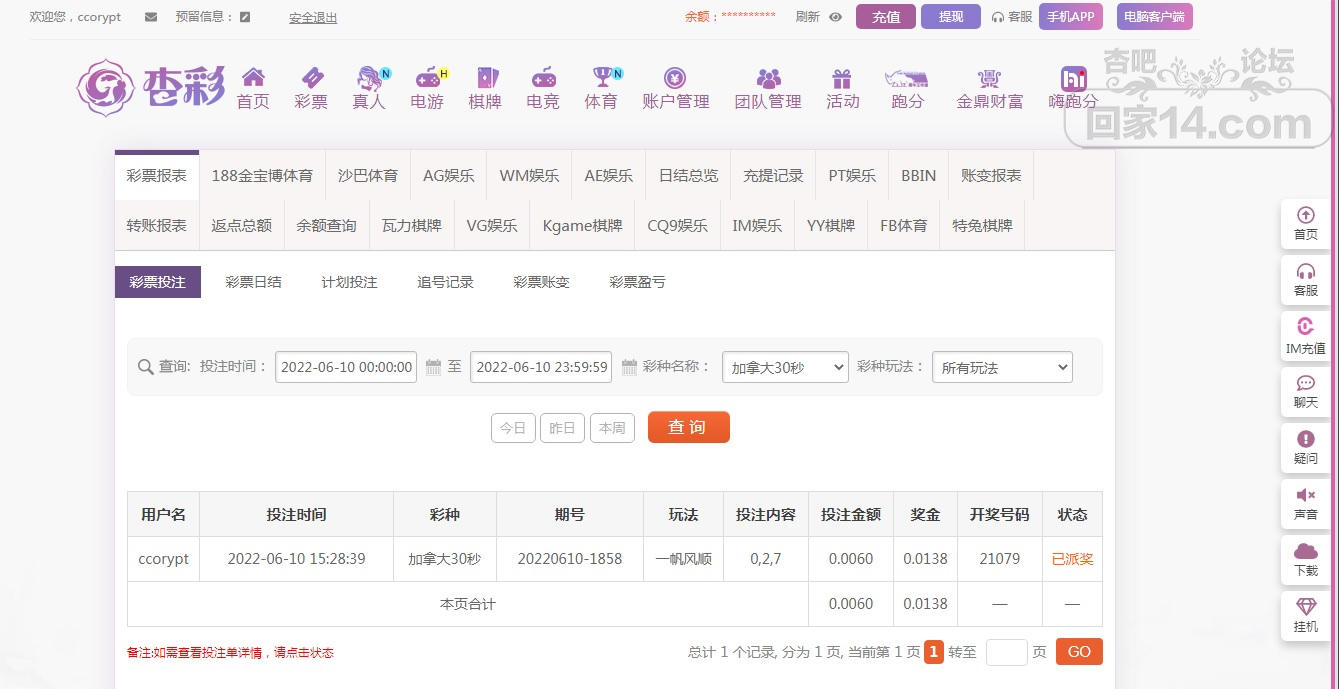Expand the 彩种名称 dropdown 加拿大30秒
The width and height of the screenshot is (1339, 689).
click(x=785, y=368)
